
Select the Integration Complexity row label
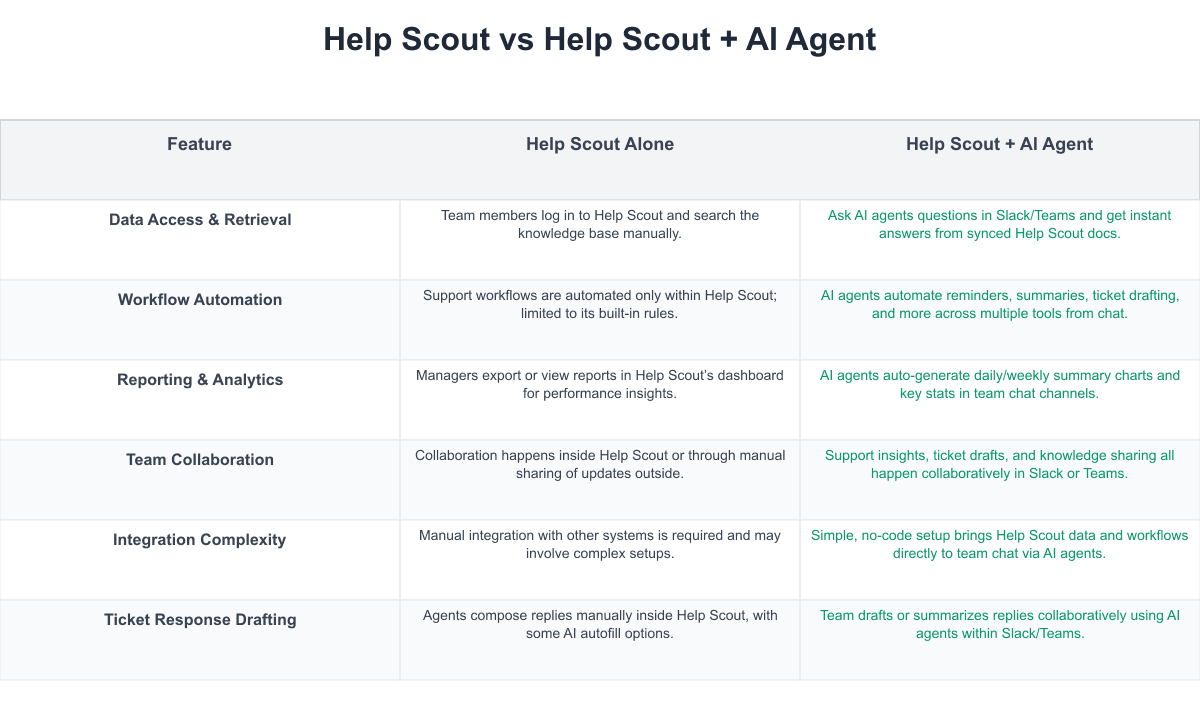point(200,540)
